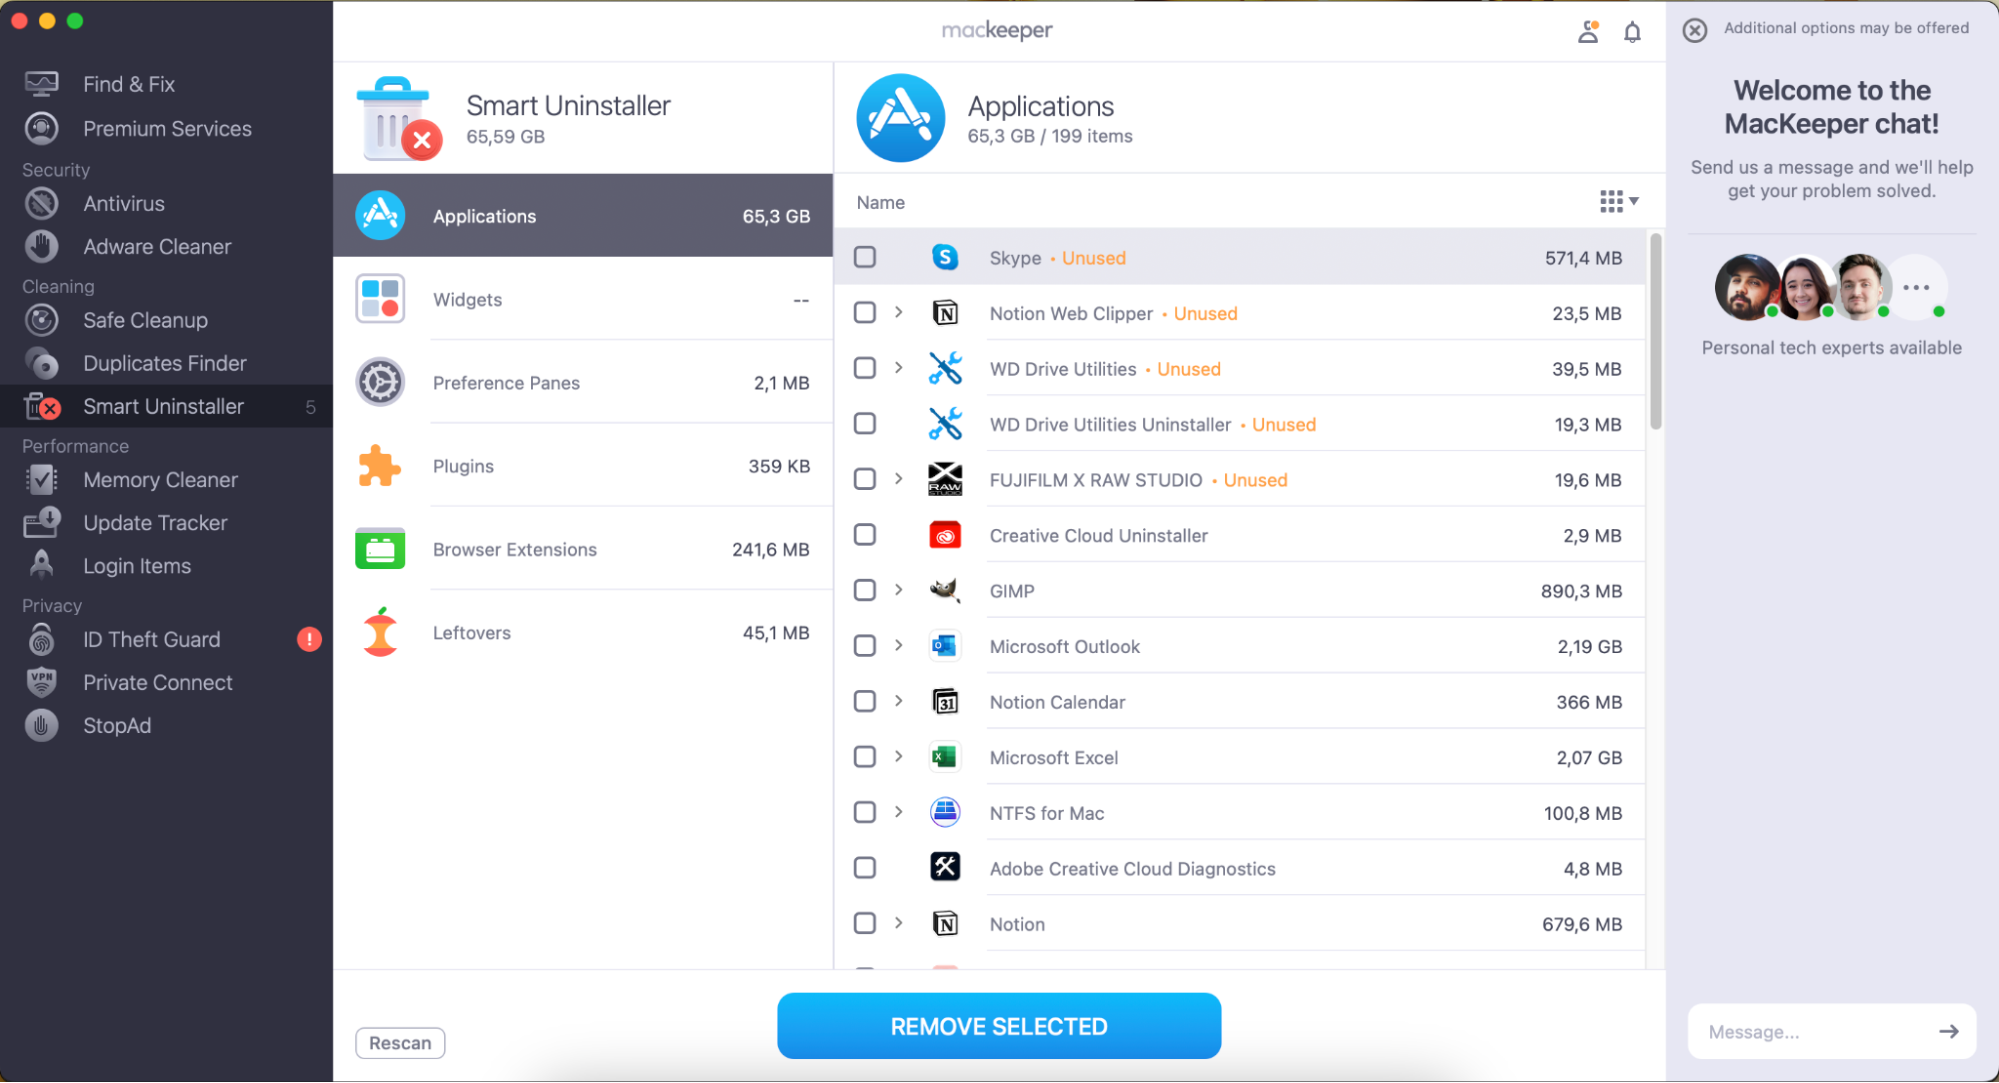
Task: Check the Skype application checkbox
Action: [x=865, y=257]
